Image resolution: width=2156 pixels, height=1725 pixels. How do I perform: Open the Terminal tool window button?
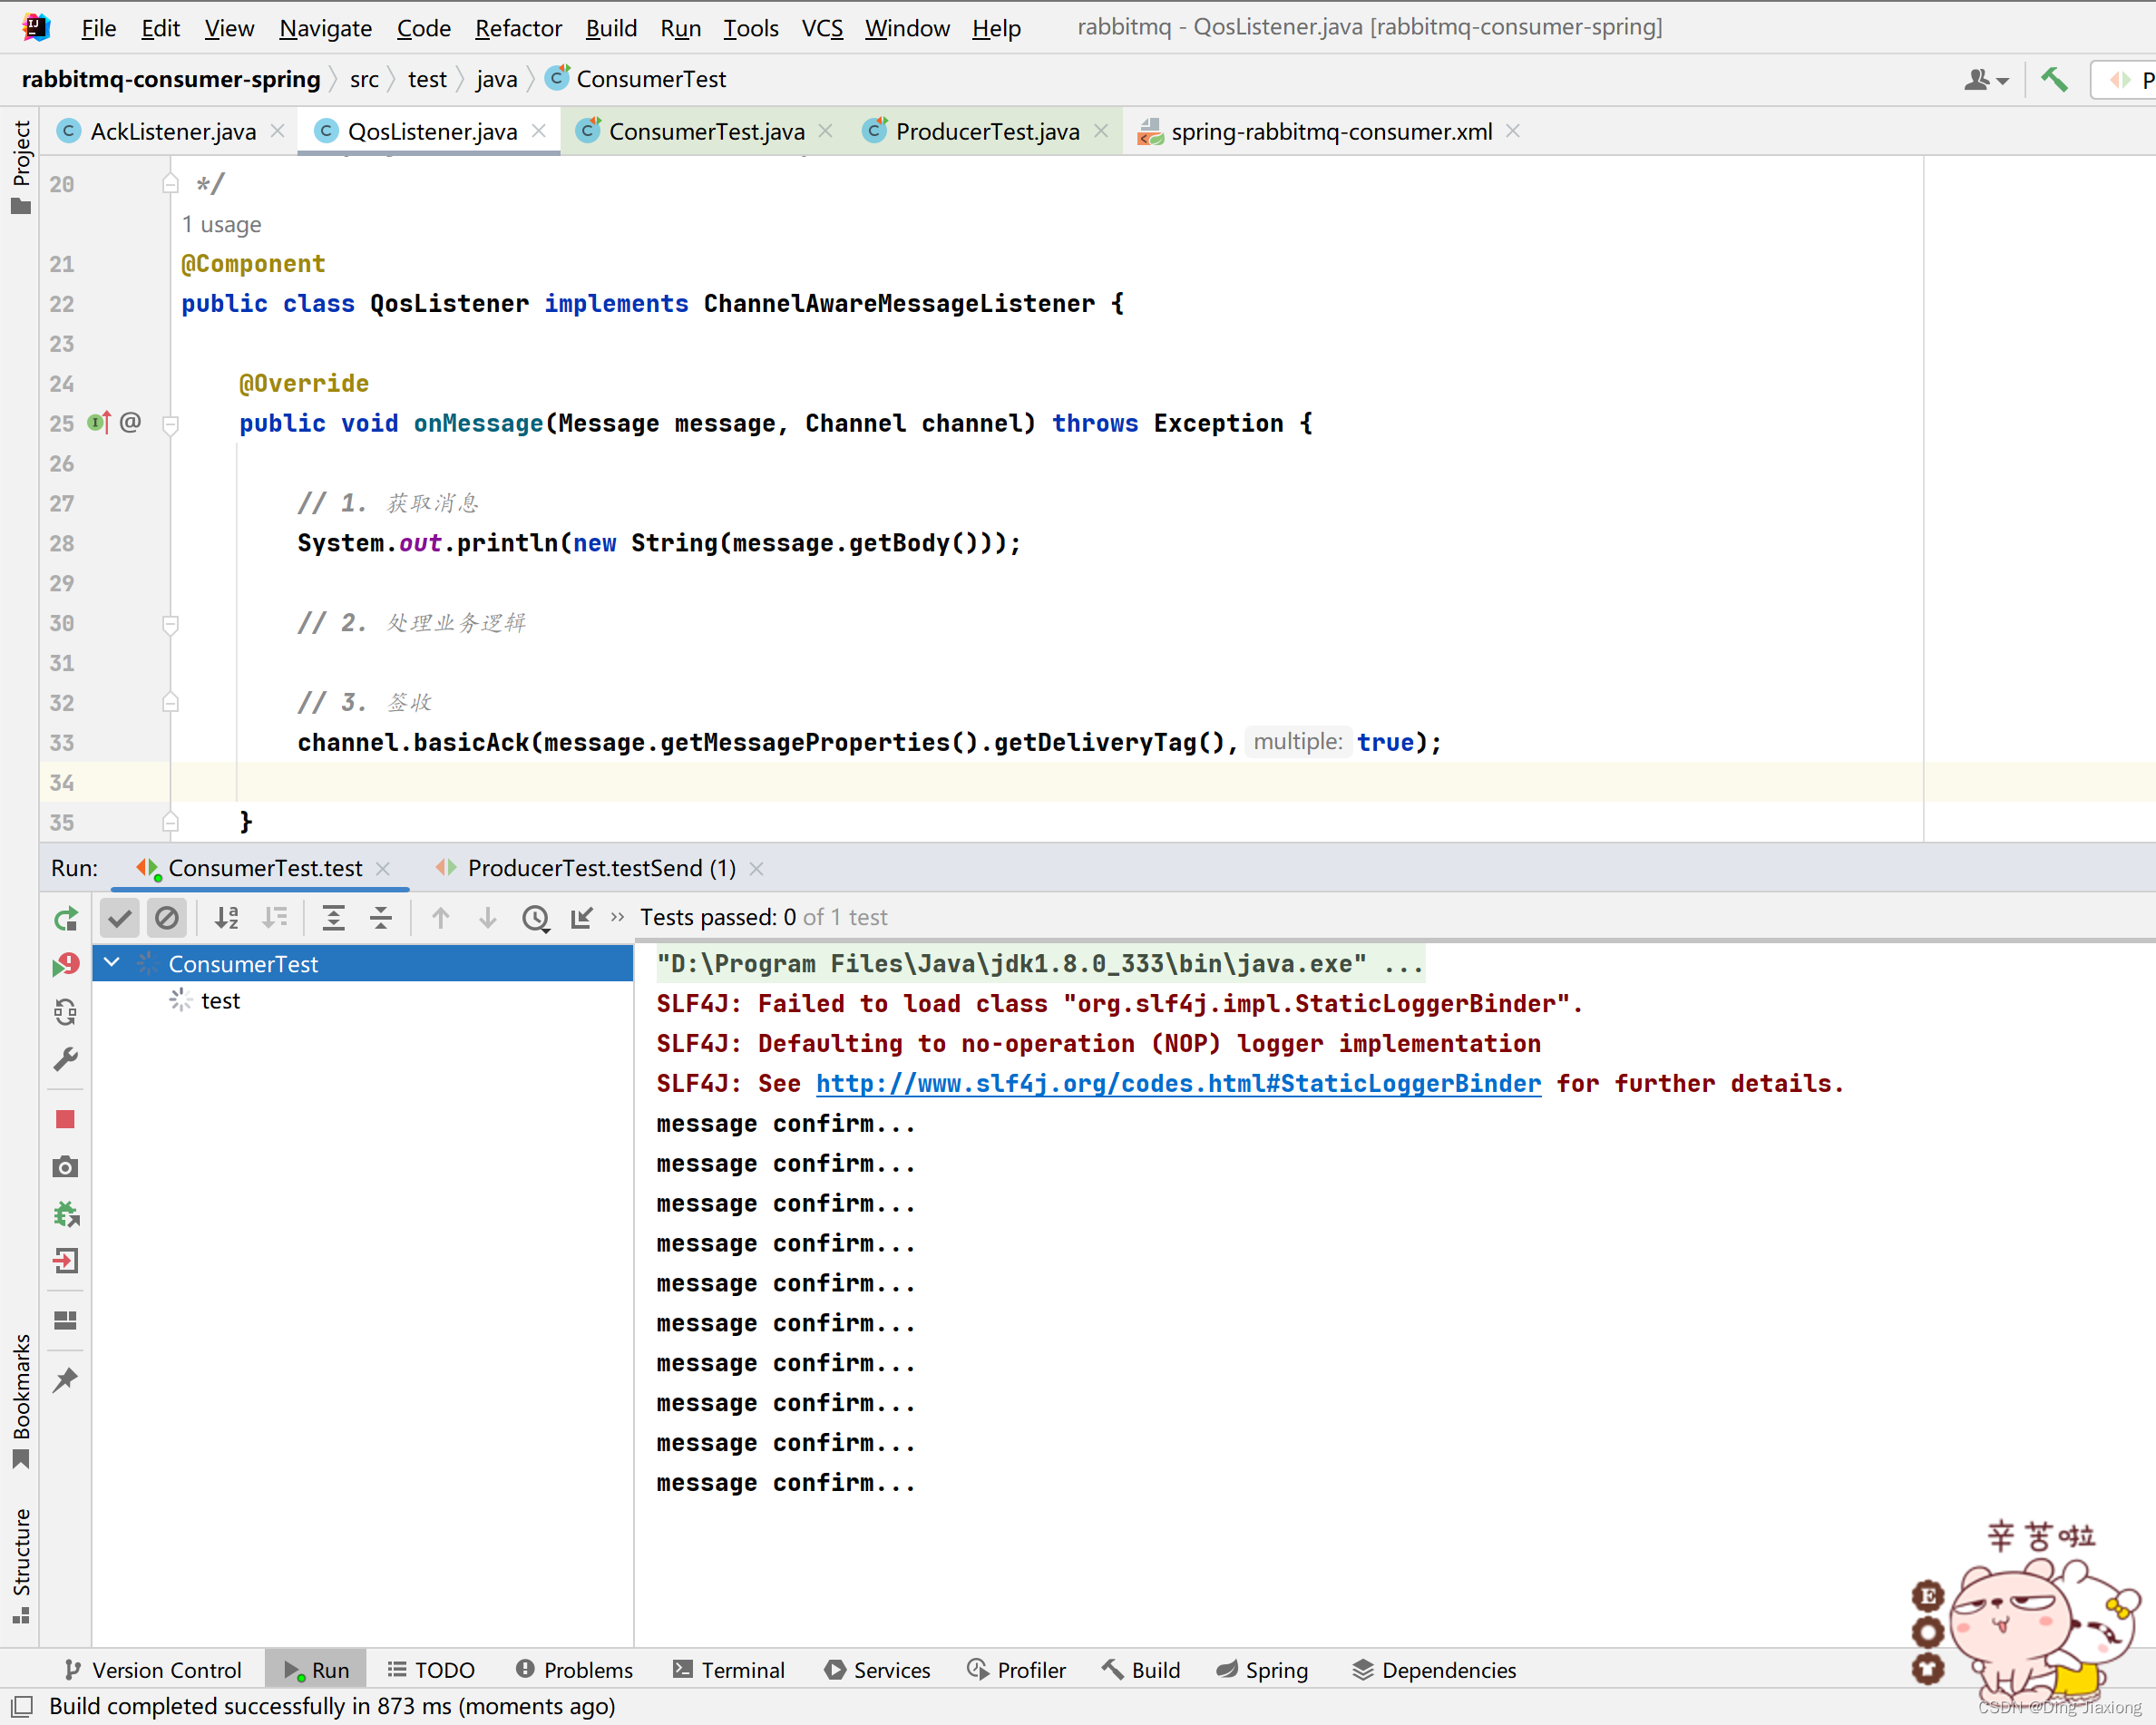click(x=729, y=1670)
